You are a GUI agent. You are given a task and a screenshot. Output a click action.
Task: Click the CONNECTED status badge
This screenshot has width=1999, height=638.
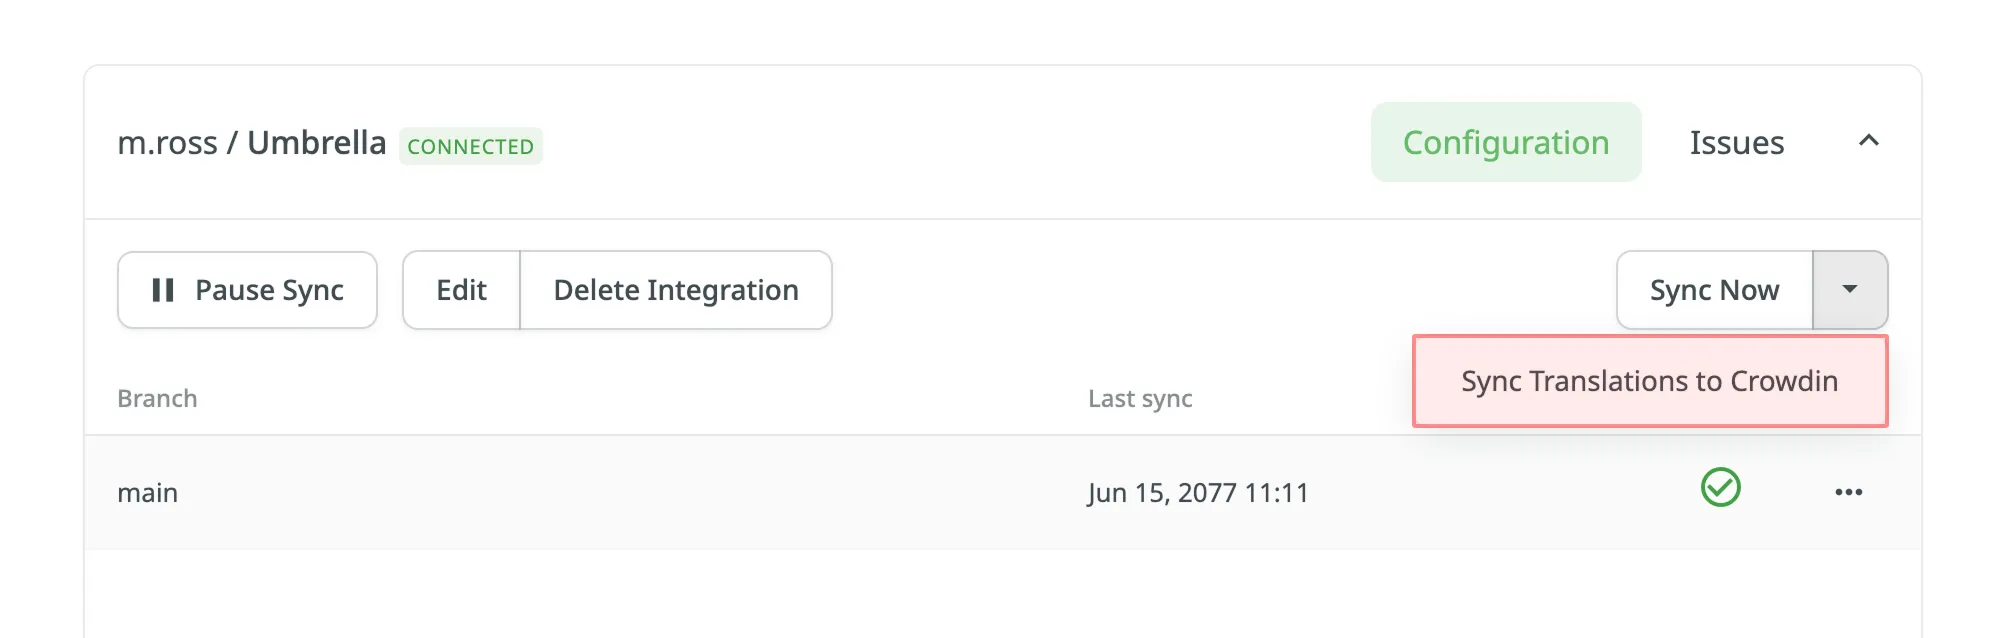[x=471, y=146]
